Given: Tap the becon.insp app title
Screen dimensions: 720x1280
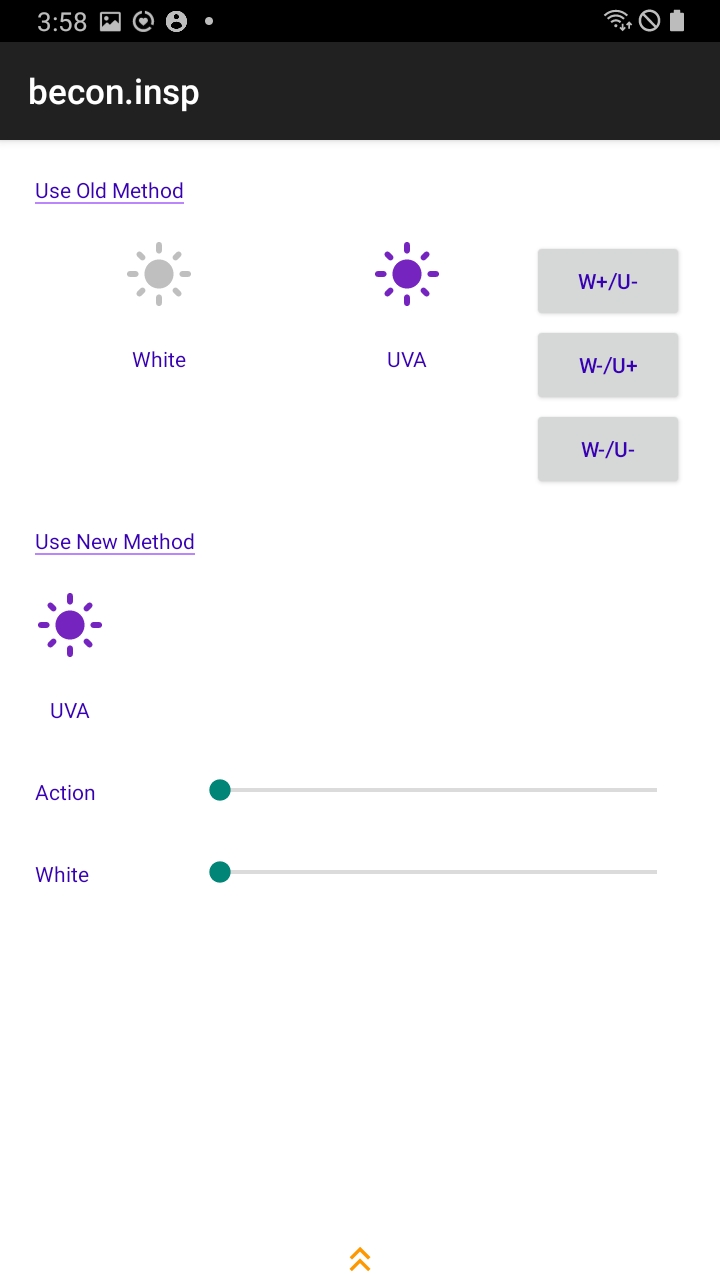Looking at the screenshot, I should tap(114, 92).
